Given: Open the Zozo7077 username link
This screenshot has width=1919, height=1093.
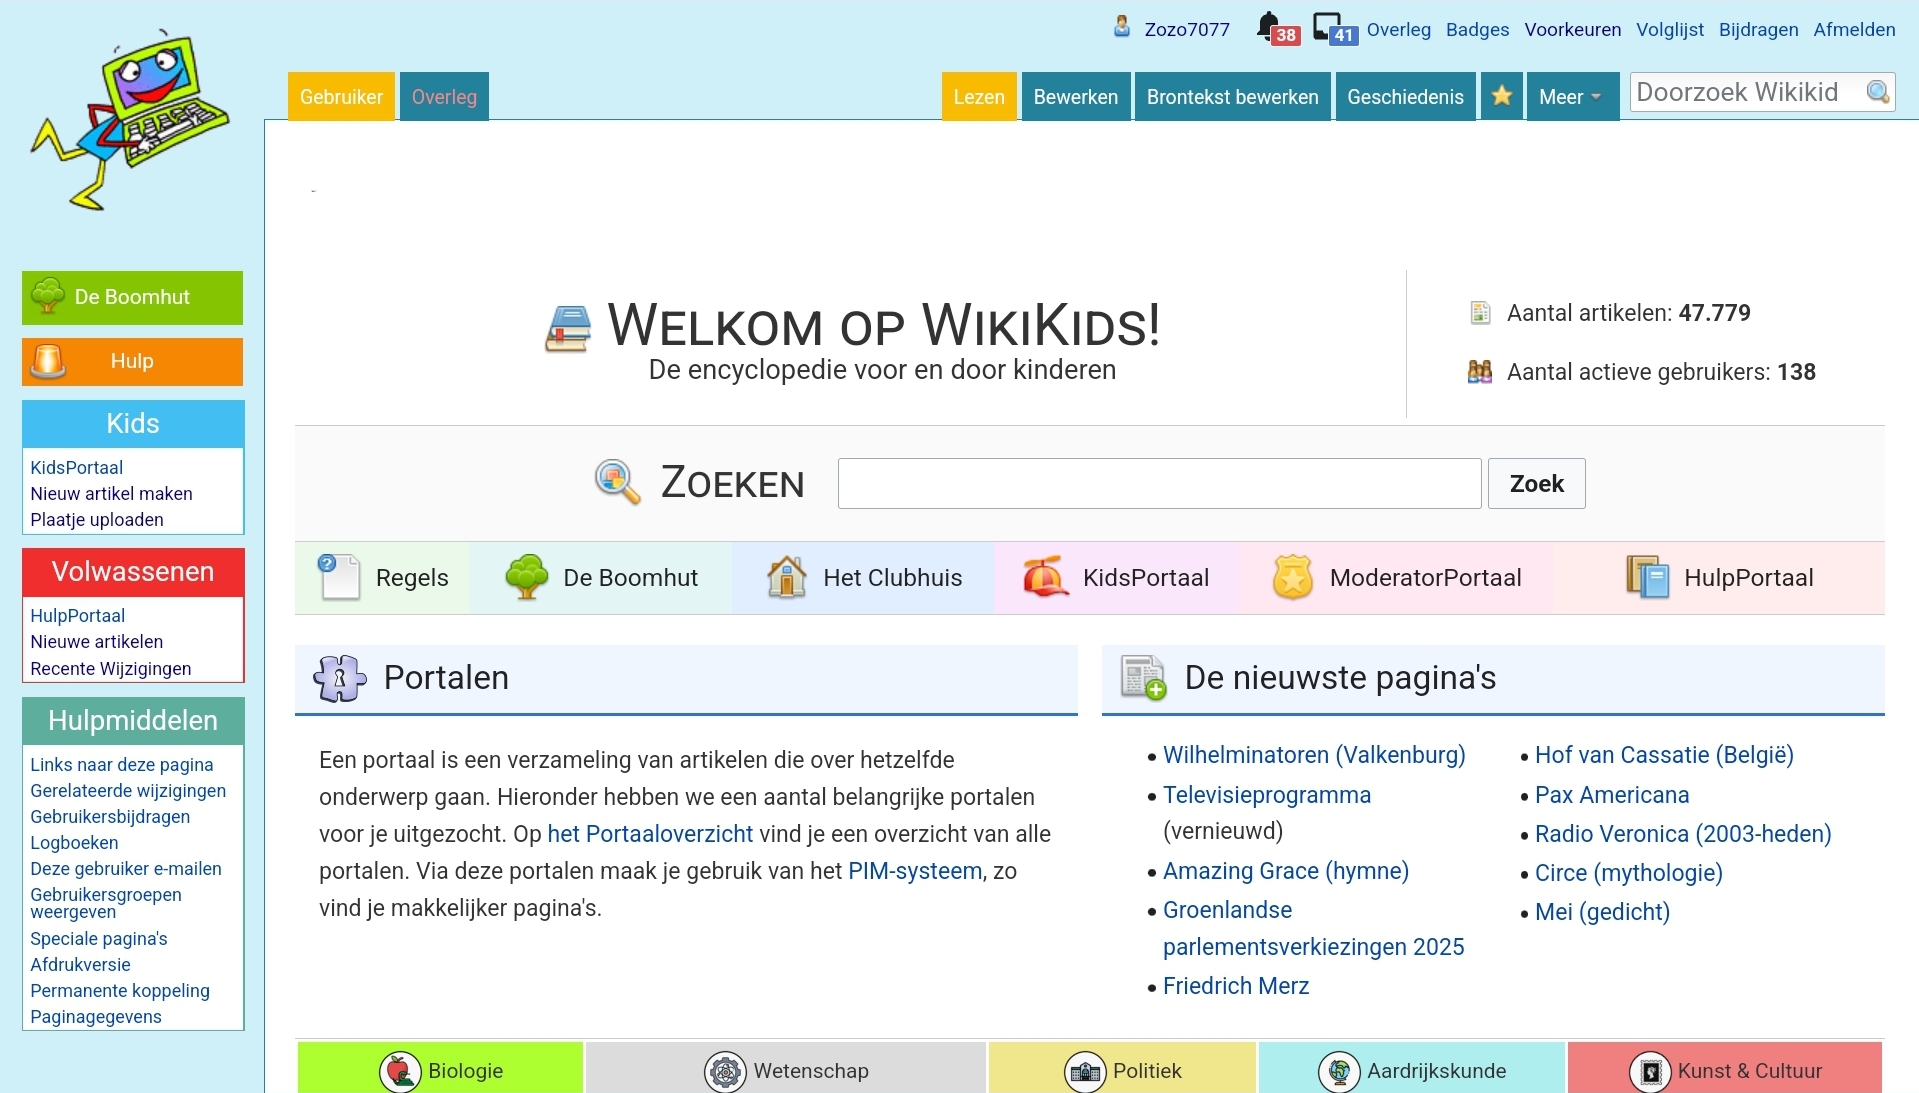Looking at the screenshot, I should (x=1187, y=29).
